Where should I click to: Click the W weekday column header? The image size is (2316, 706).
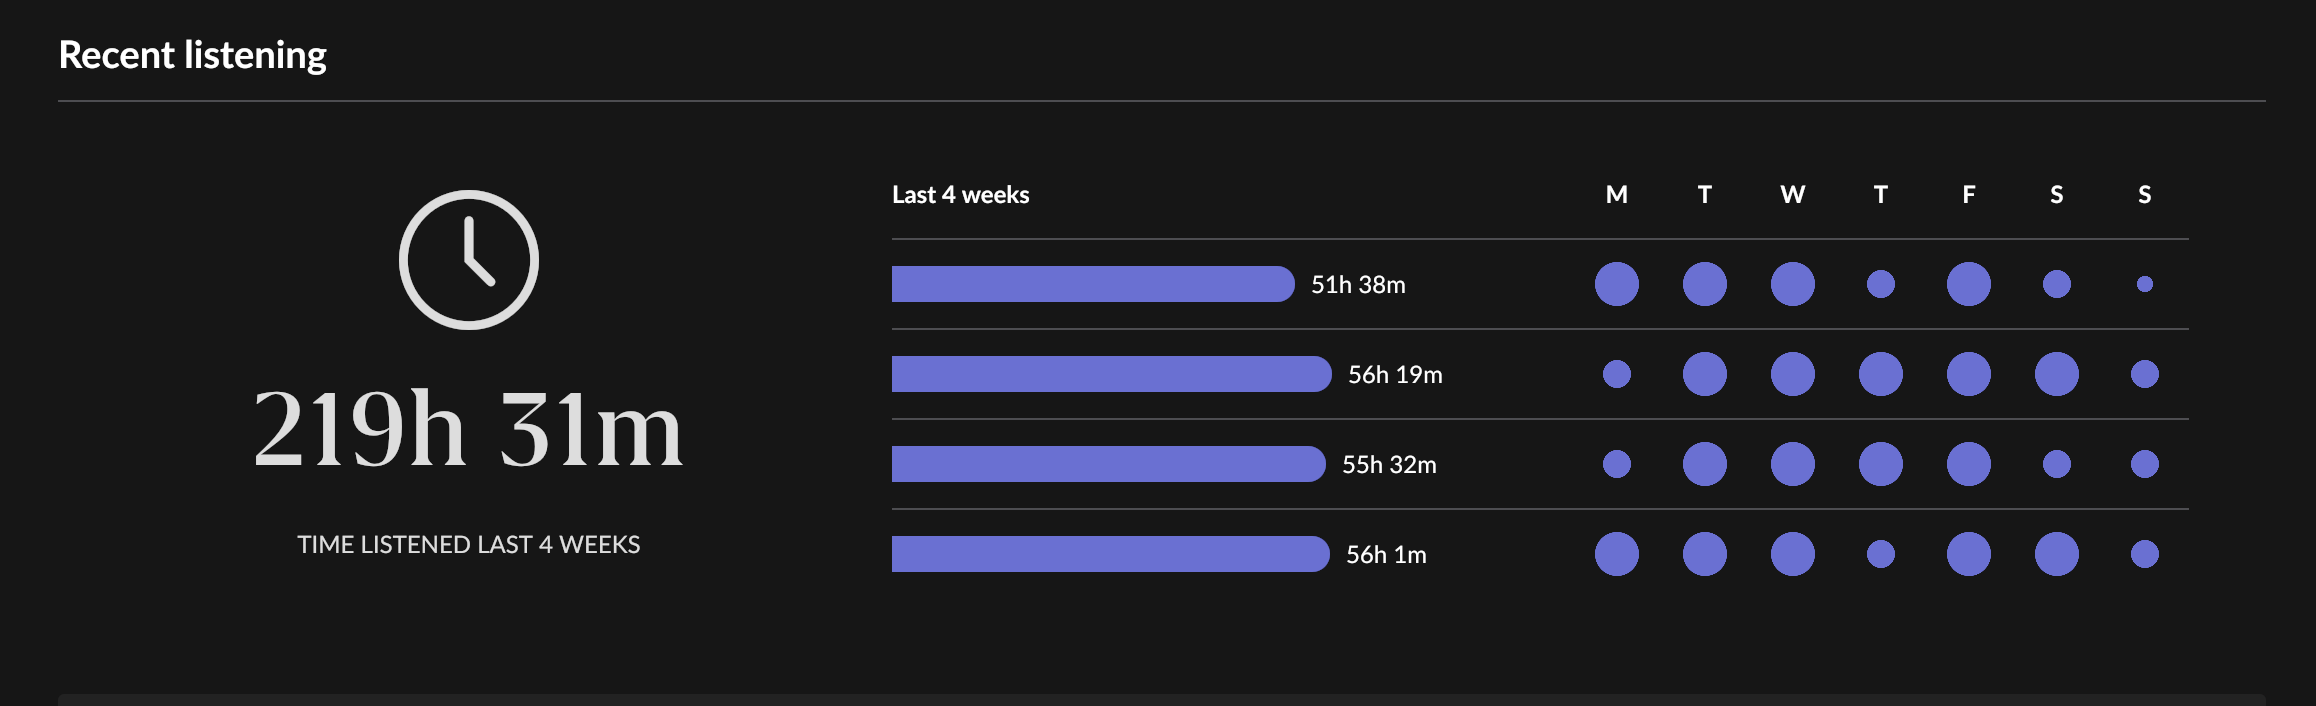point(1792,195)
